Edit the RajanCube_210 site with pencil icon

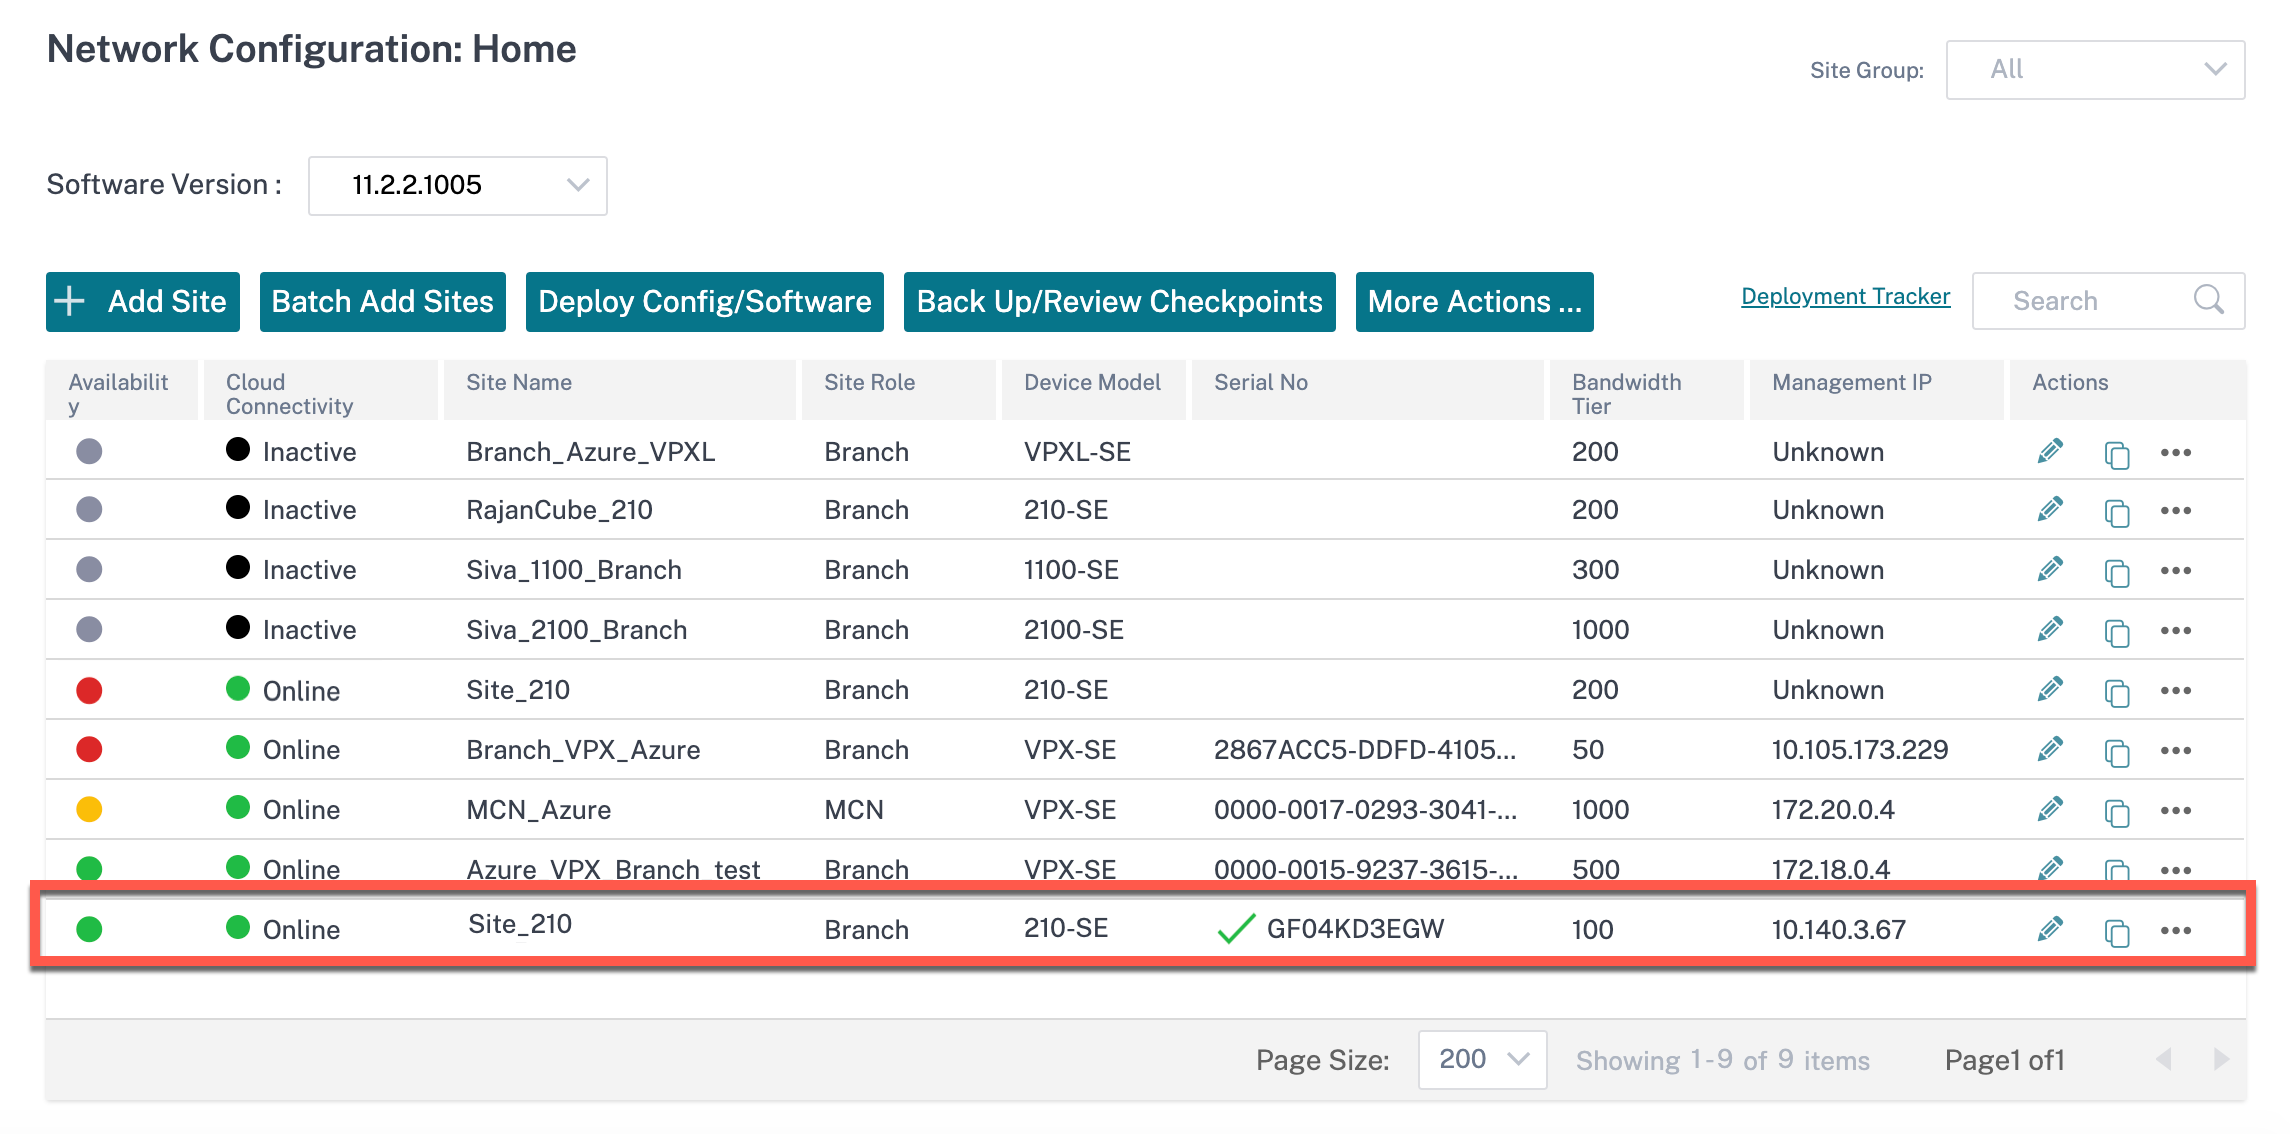point(2050,509)
